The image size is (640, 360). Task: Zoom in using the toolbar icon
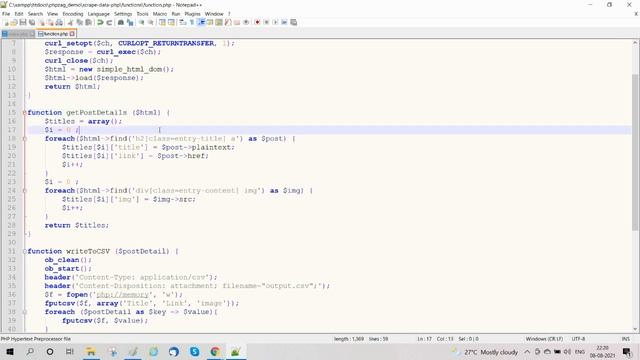pos(141,22)
